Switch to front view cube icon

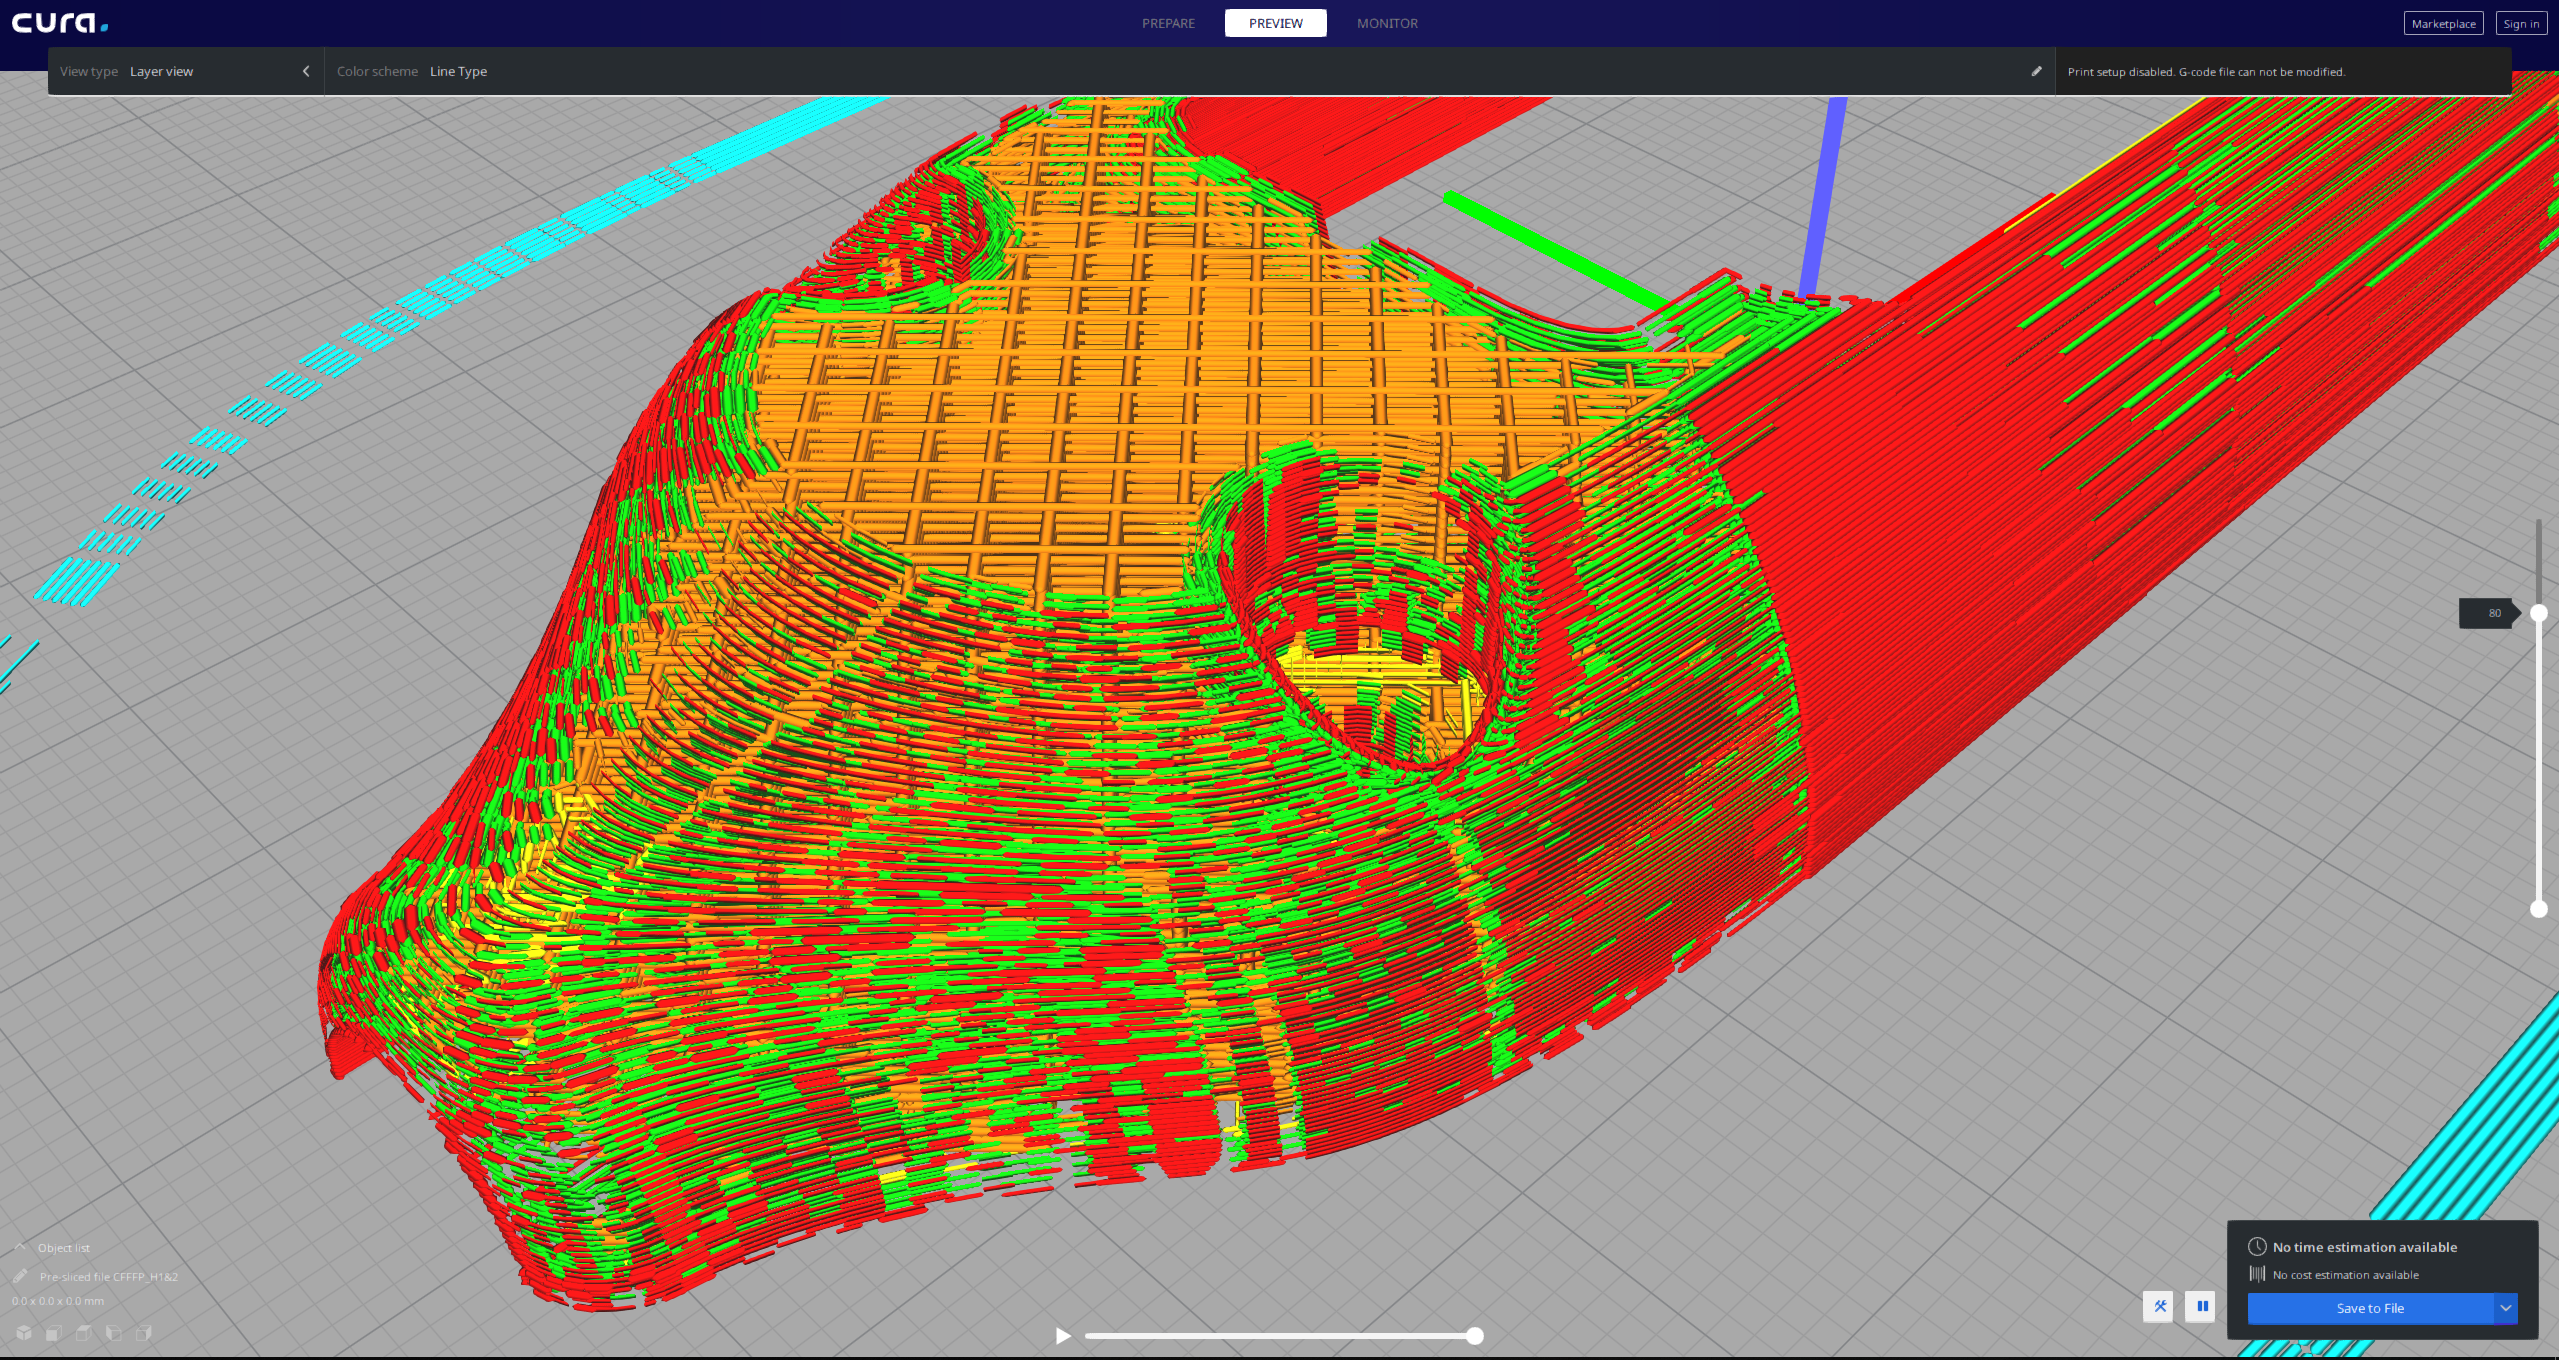point(54,1332)
